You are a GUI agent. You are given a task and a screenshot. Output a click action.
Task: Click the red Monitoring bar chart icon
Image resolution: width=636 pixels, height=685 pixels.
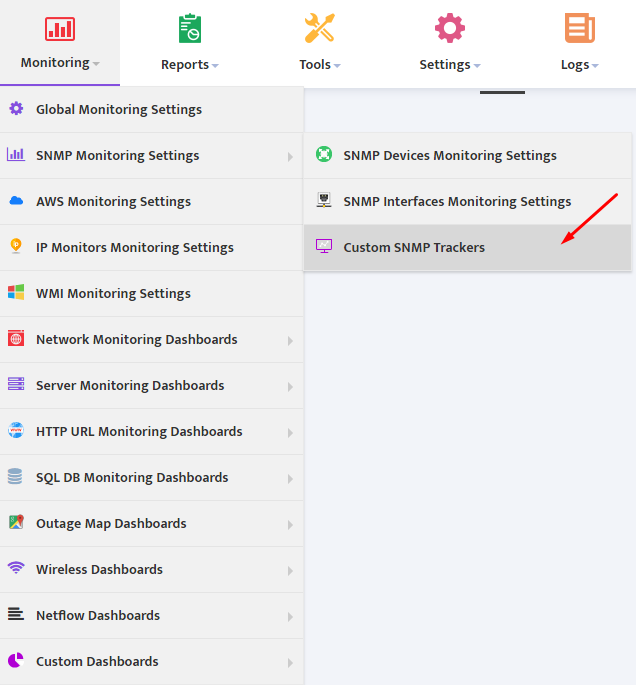60,29
